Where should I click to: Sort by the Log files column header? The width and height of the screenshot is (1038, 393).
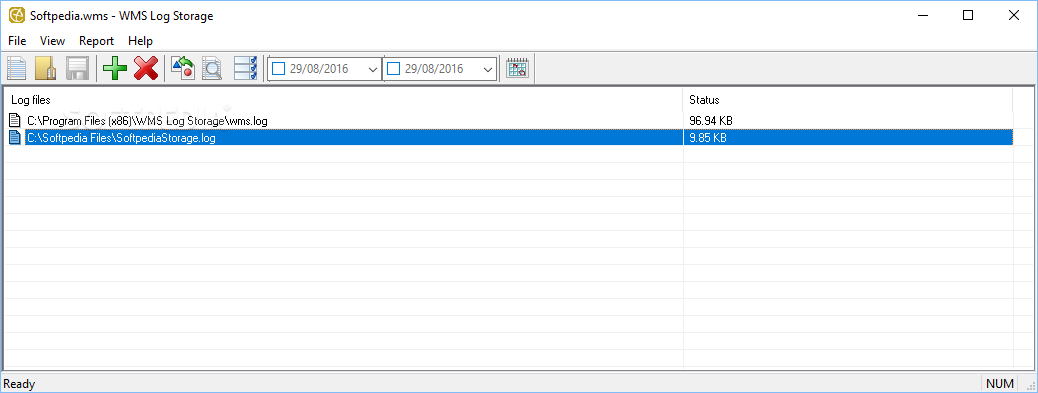point(344,100)
